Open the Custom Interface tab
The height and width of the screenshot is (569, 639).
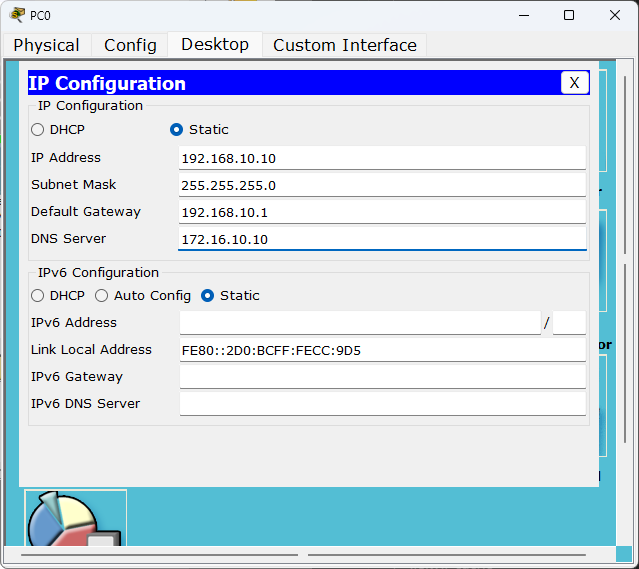(345, 45)
